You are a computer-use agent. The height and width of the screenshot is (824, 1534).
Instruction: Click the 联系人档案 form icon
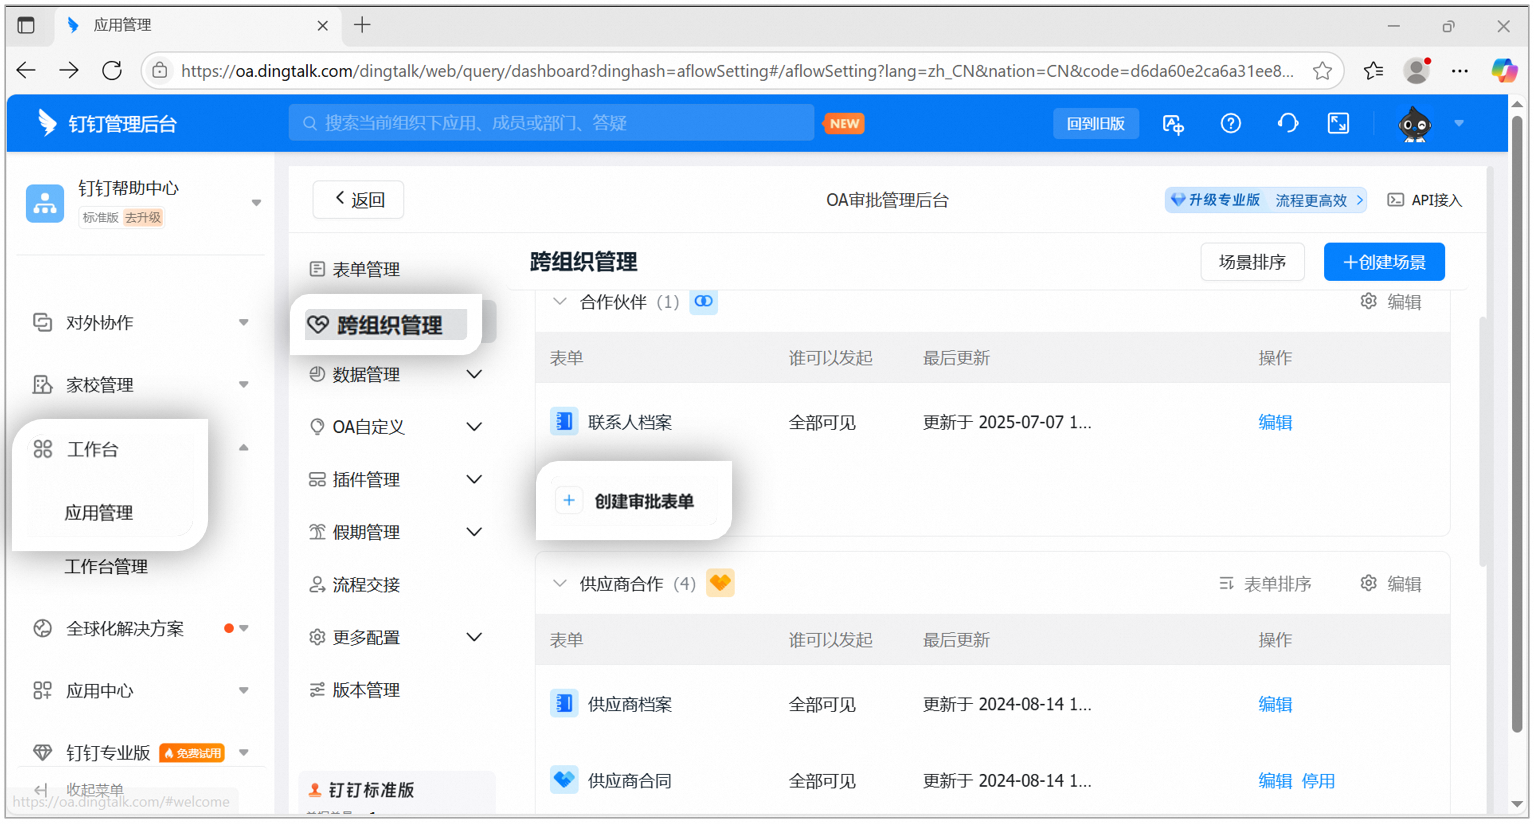564,422
